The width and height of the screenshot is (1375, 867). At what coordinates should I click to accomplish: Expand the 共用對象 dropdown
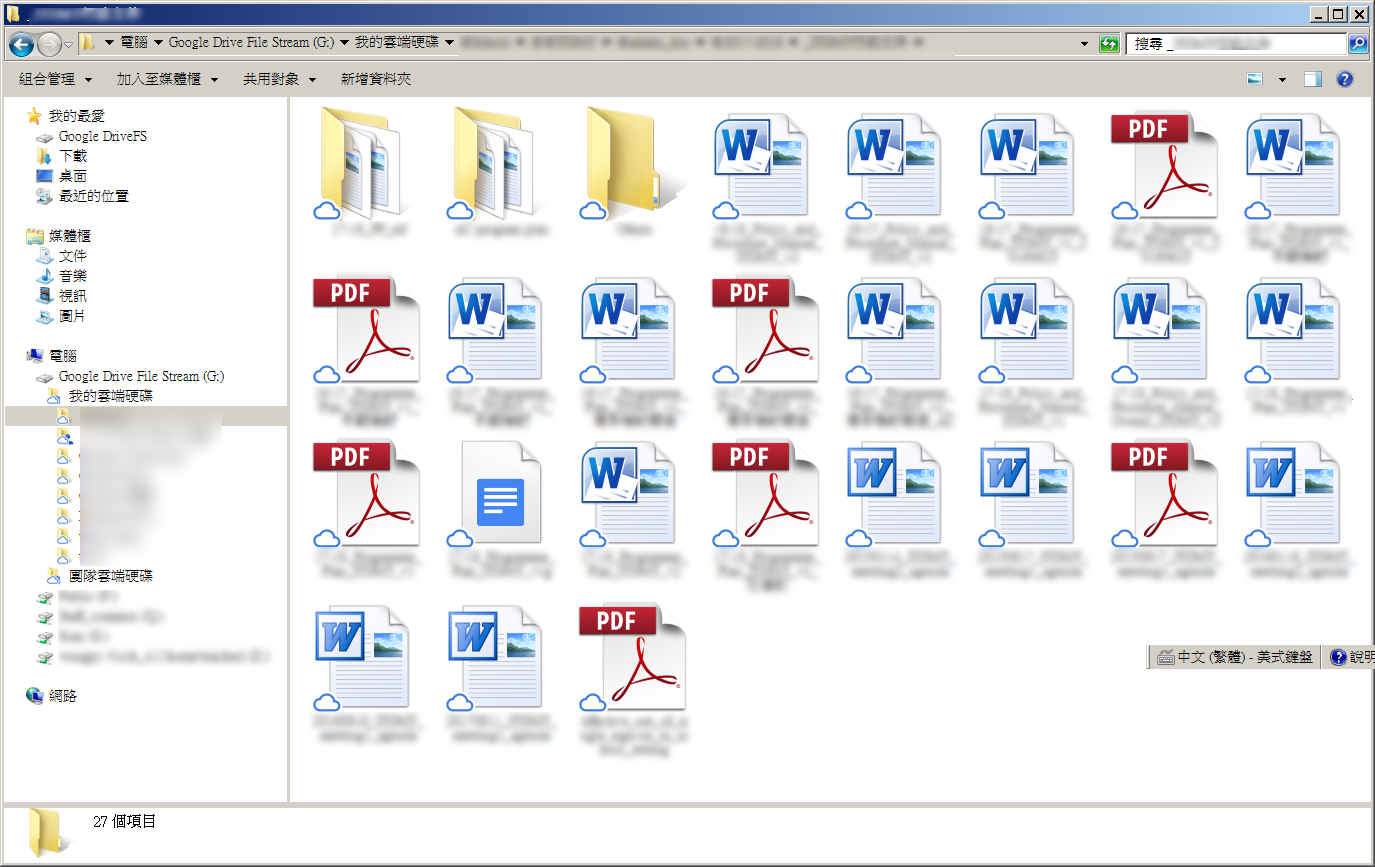(x=279, y=79)
